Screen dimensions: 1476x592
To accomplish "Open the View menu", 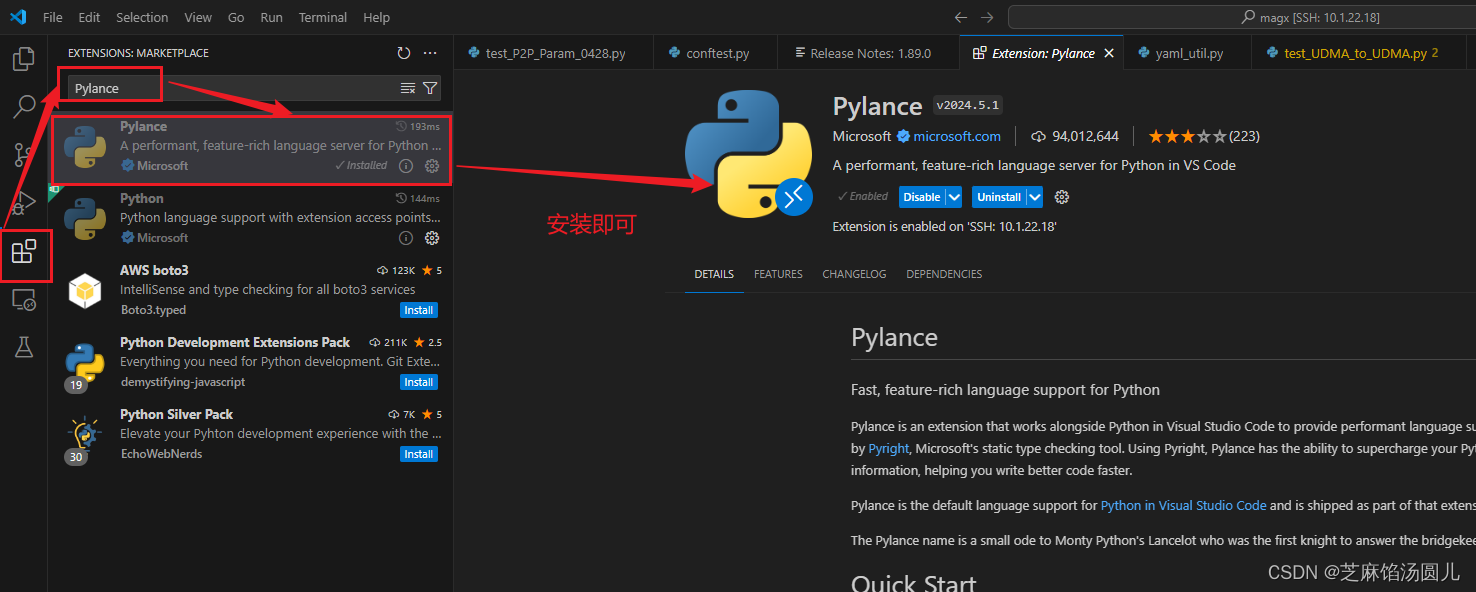I will click(198, 17).
